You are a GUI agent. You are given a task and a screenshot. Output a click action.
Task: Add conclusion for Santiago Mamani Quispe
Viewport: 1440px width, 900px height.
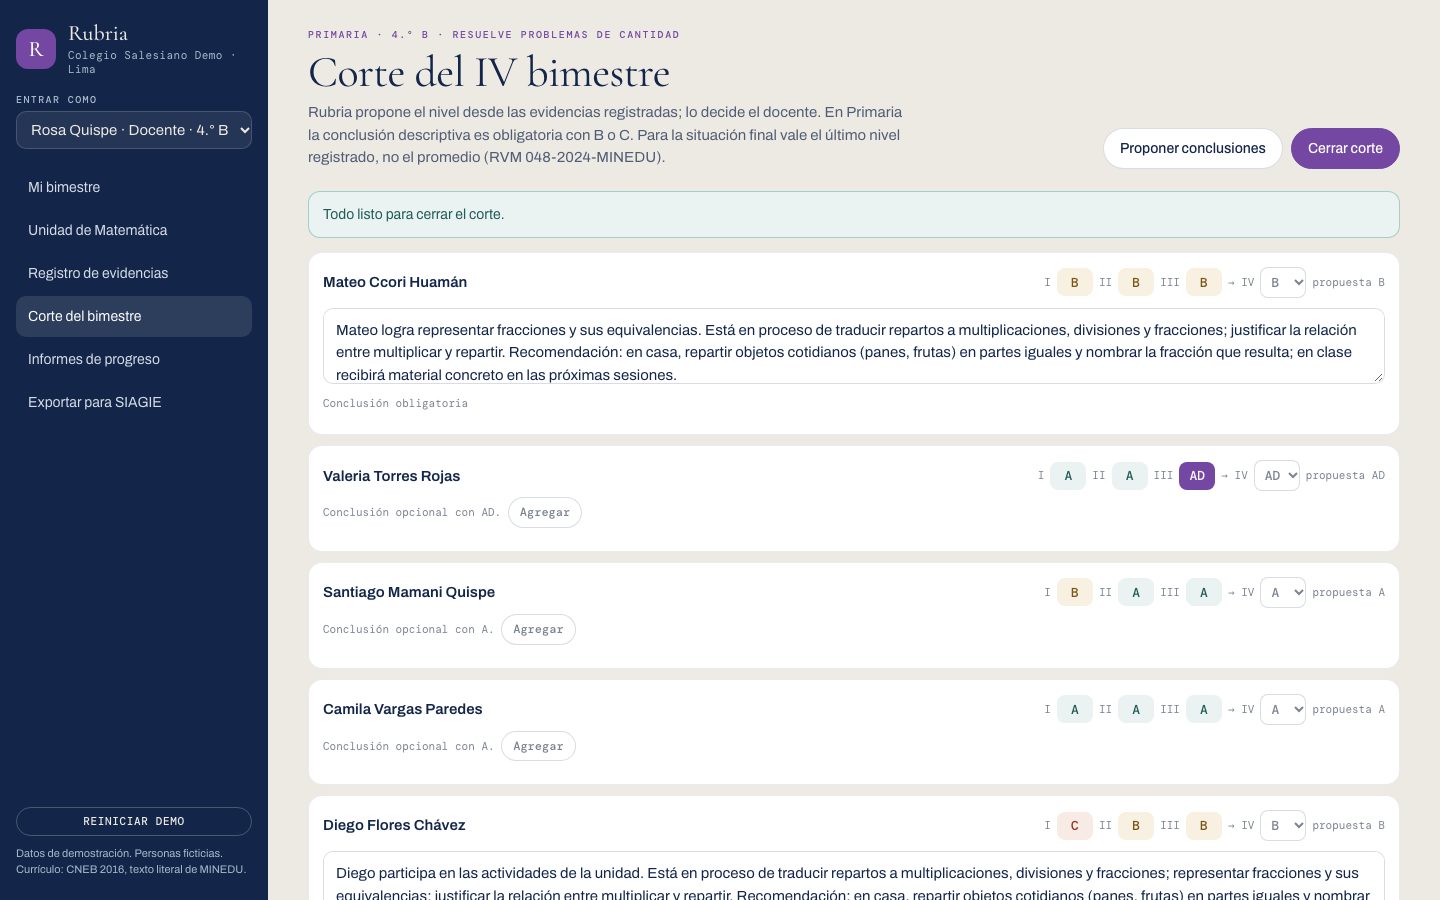(538, 629)
